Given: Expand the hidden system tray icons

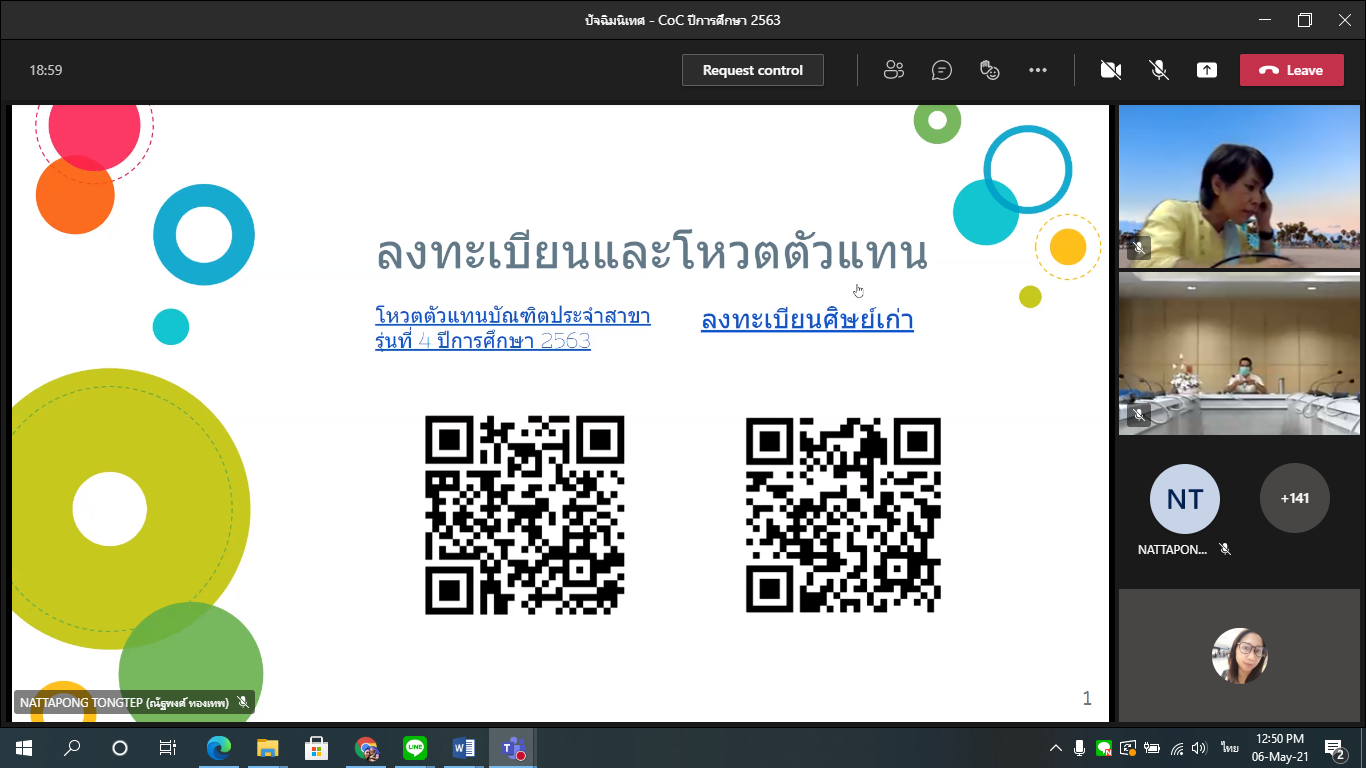Looking at the screenshot, I should 1055,748.
